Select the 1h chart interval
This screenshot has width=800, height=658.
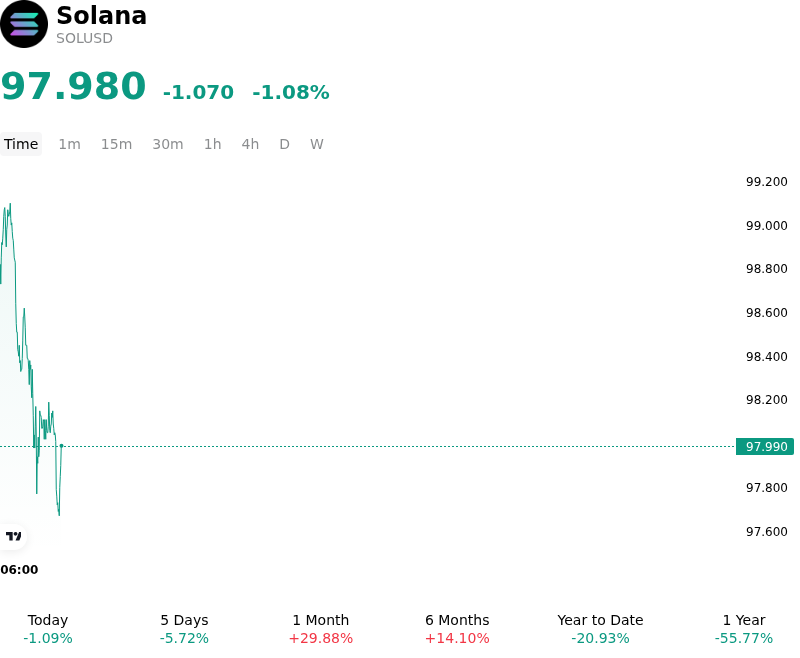pos(213,144)
